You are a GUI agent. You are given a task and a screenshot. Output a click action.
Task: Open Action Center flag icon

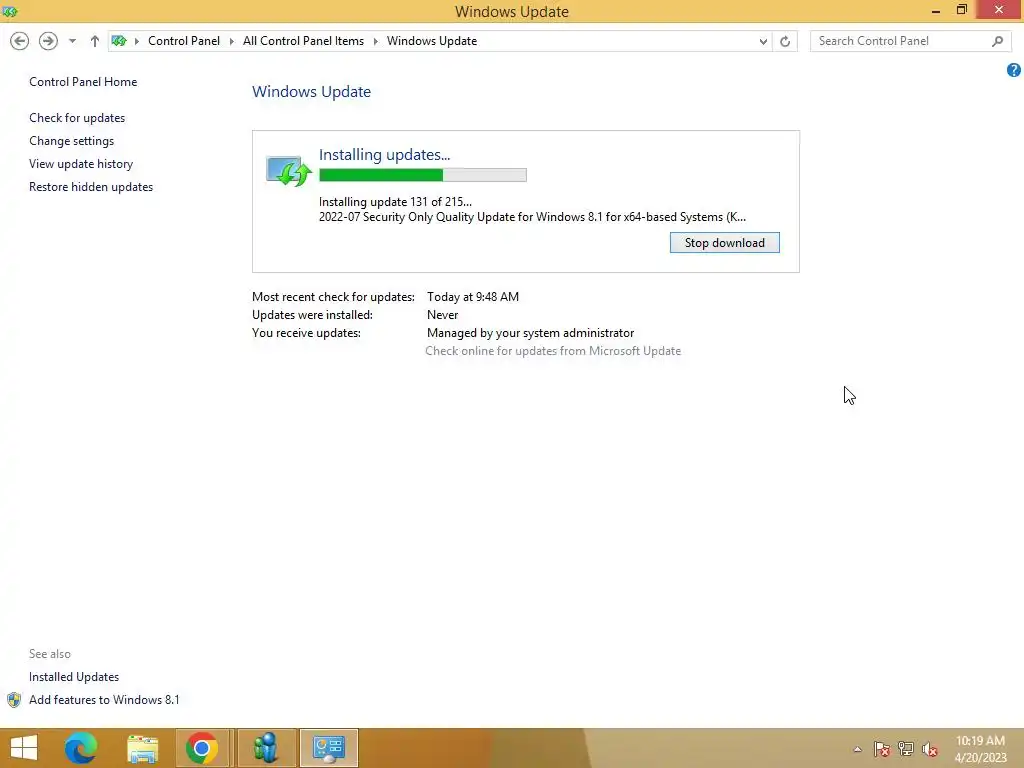coord(882,749)
